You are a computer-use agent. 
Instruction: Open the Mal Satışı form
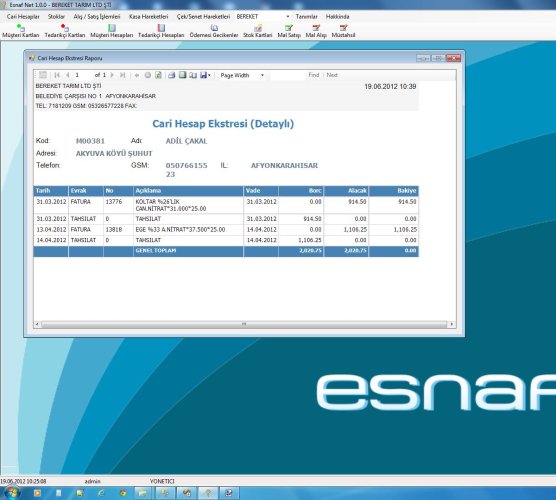coord(289,31)
